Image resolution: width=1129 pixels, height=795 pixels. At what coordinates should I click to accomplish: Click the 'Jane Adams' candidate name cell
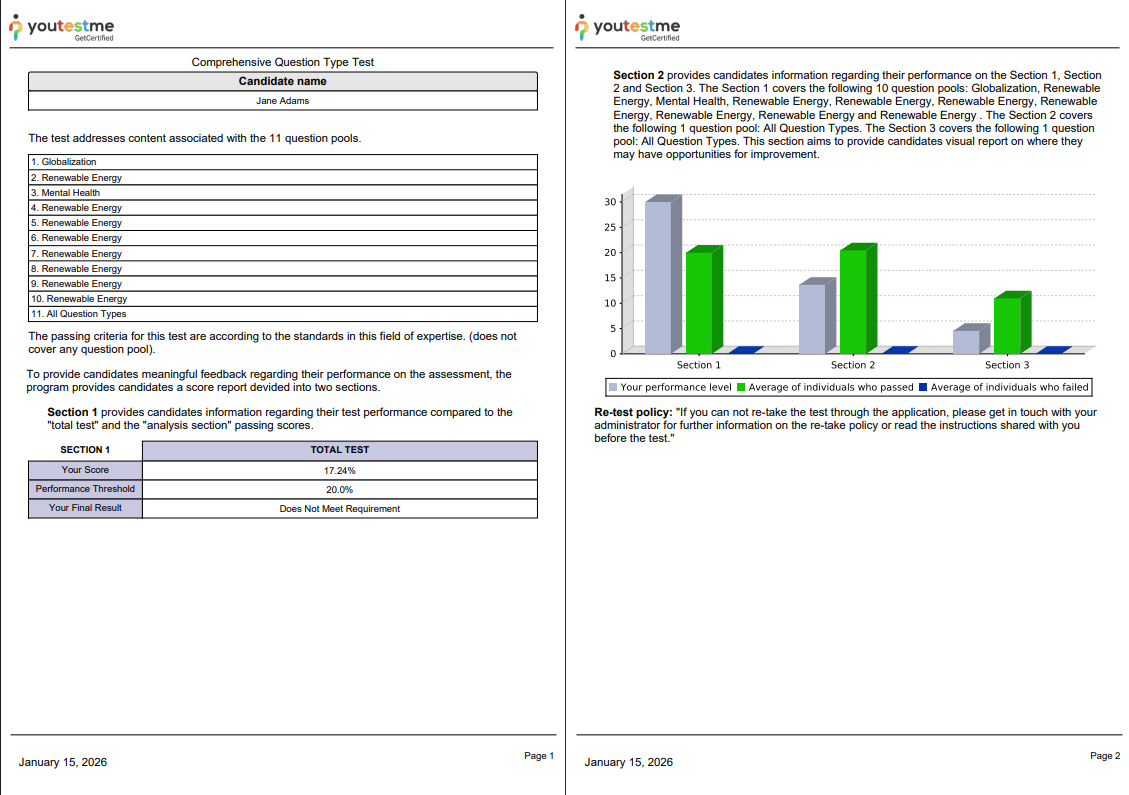click(283, 101)
